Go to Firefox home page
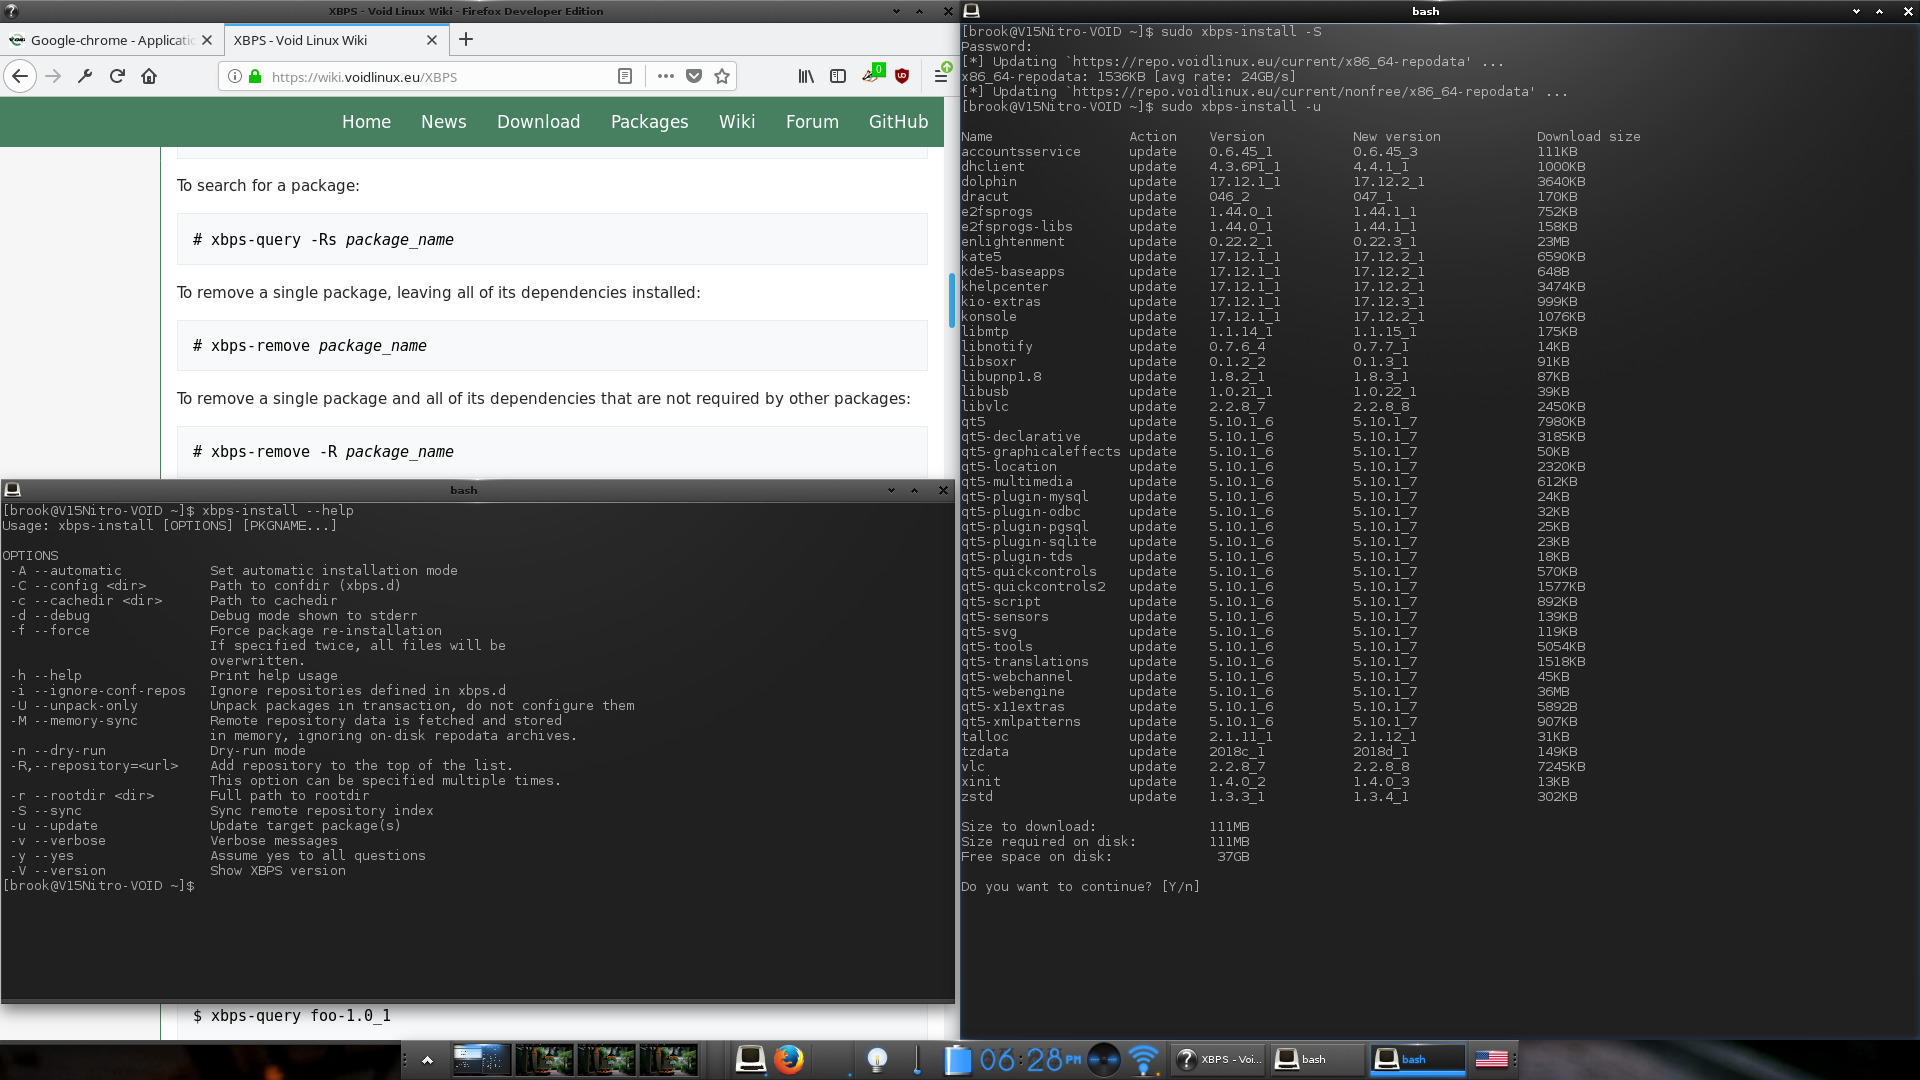This screenshot has width=1920, height=1080. pos(149,76)
